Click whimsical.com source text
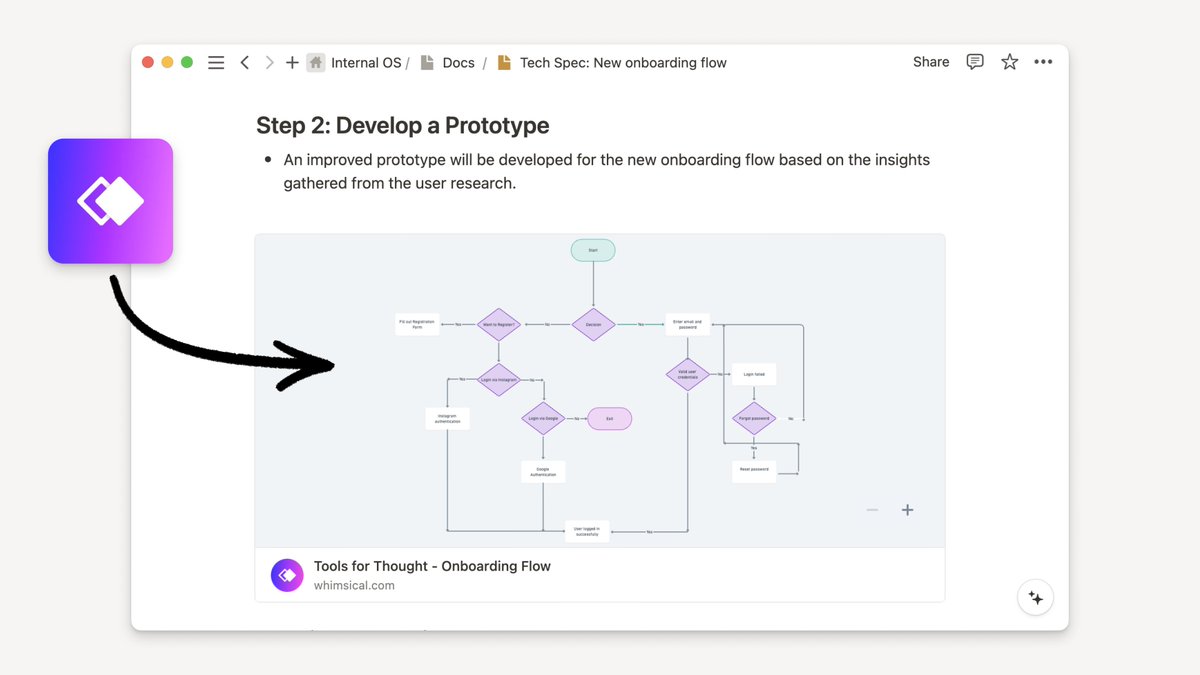Viewport: 1200px width, 675px height. click(x=354, y=586)
